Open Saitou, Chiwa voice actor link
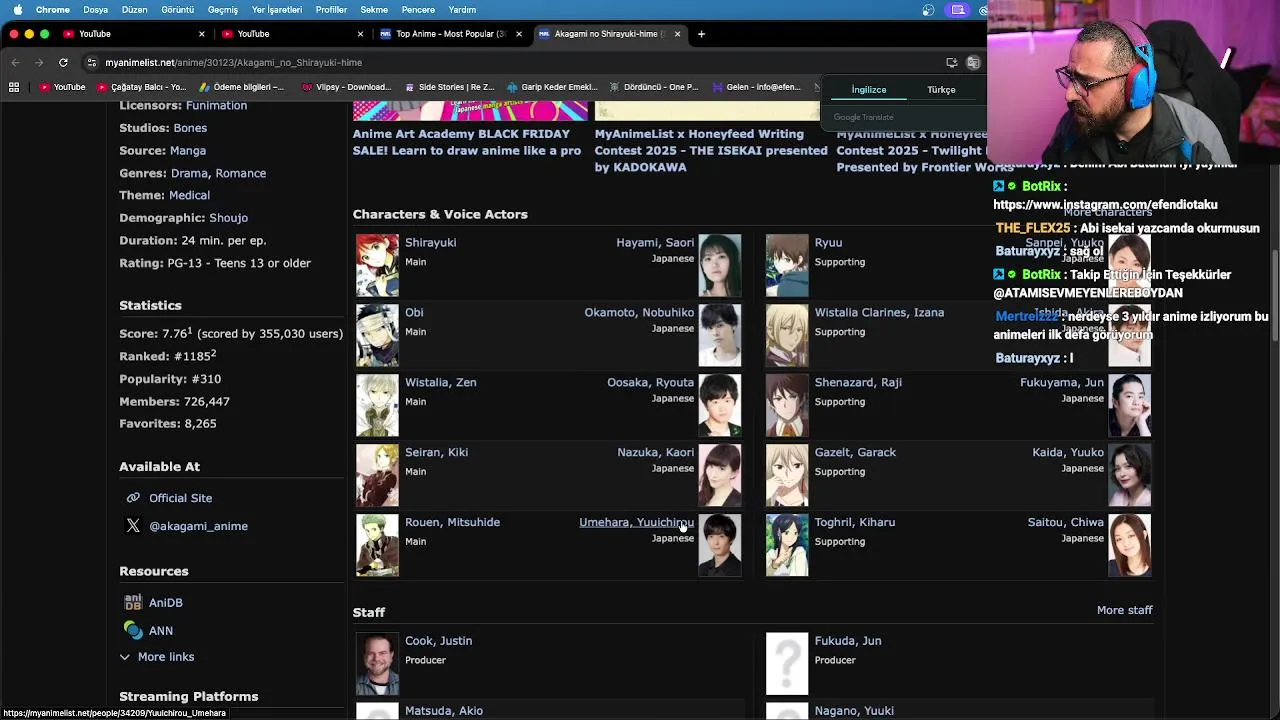Viewport: 1280px width, 720px height. [x=1066, y=522]
